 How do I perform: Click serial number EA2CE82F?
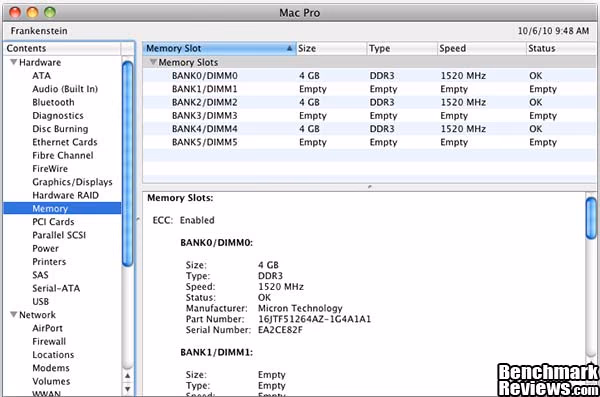click(280, 330)
